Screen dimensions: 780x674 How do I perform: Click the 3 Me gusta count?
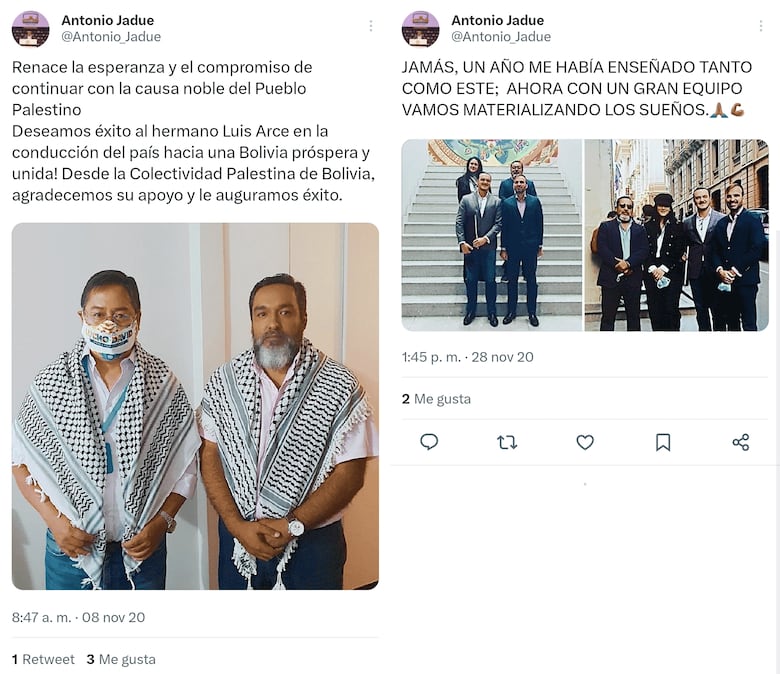pos(121,659)
